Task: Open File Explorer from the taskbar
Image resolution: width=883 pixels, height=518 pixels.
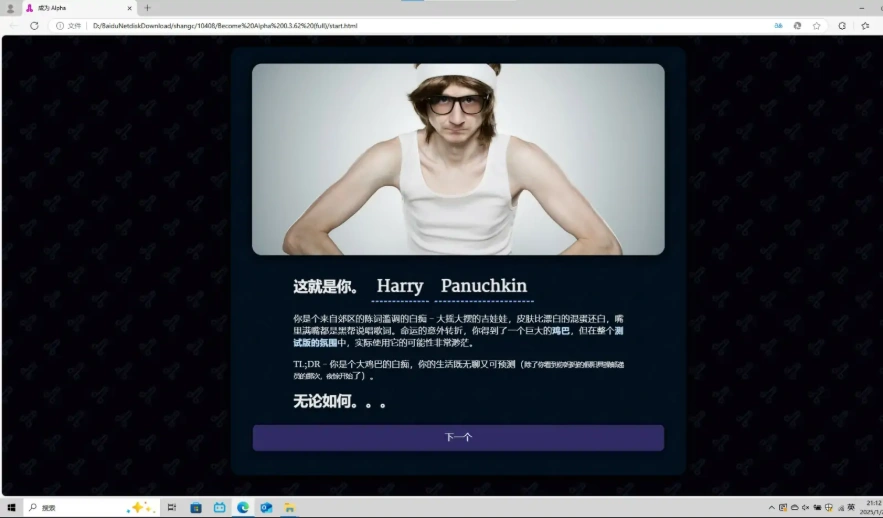Action: (289, 508)
